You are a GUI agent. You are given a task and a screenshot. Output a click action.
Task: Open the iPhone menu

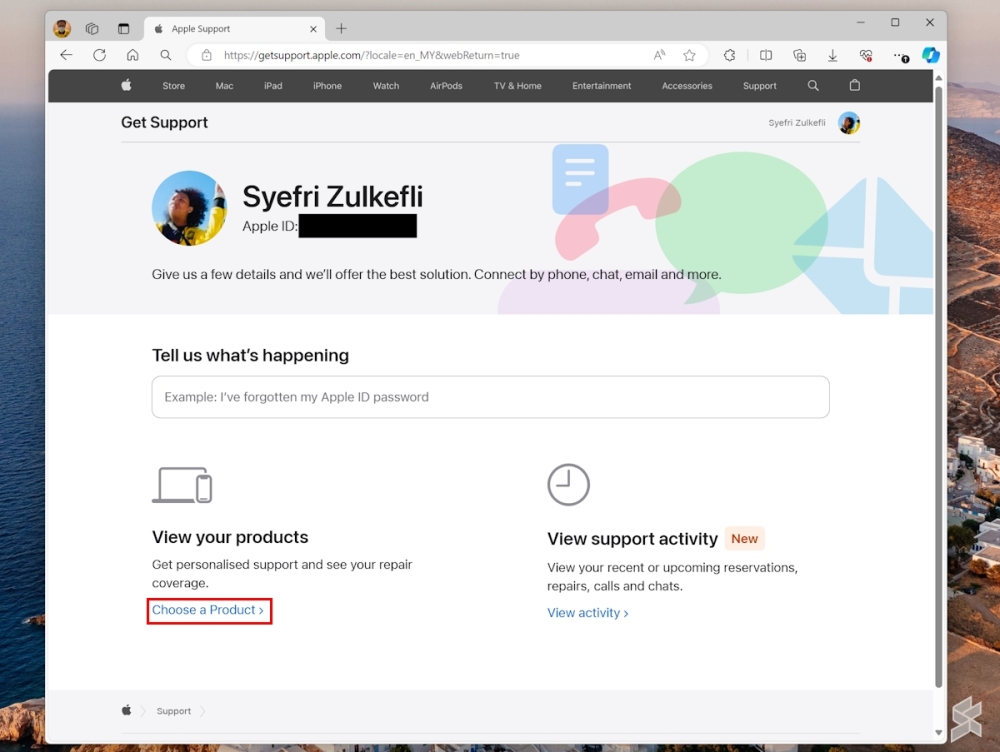coord(327,85)
